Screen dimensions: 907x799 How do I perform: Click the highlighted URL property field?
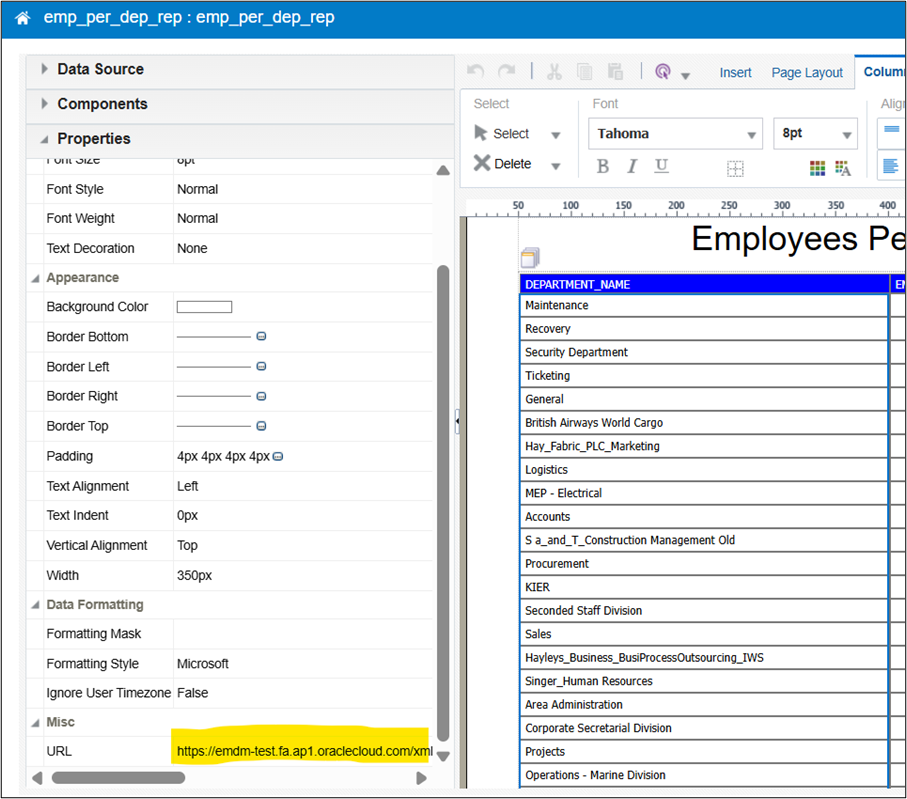click(x=300, y=751)
